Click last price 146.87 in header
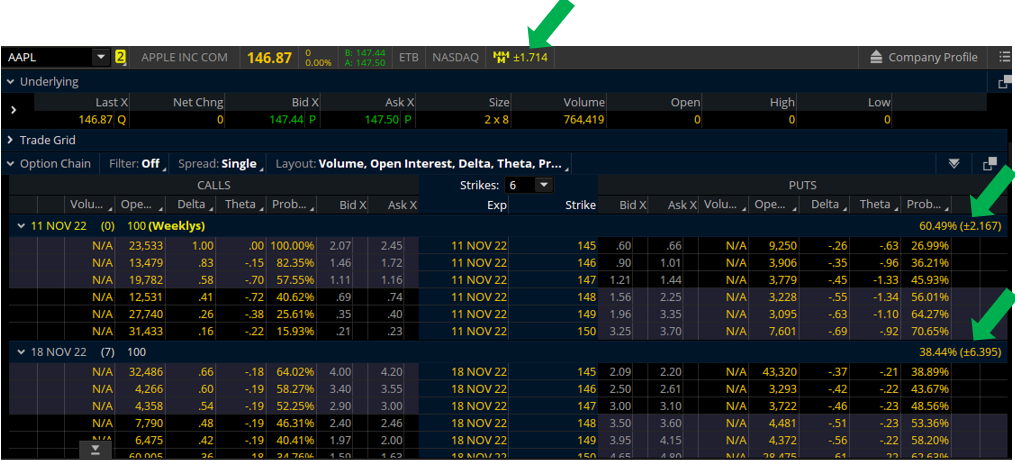 point(269,58)
